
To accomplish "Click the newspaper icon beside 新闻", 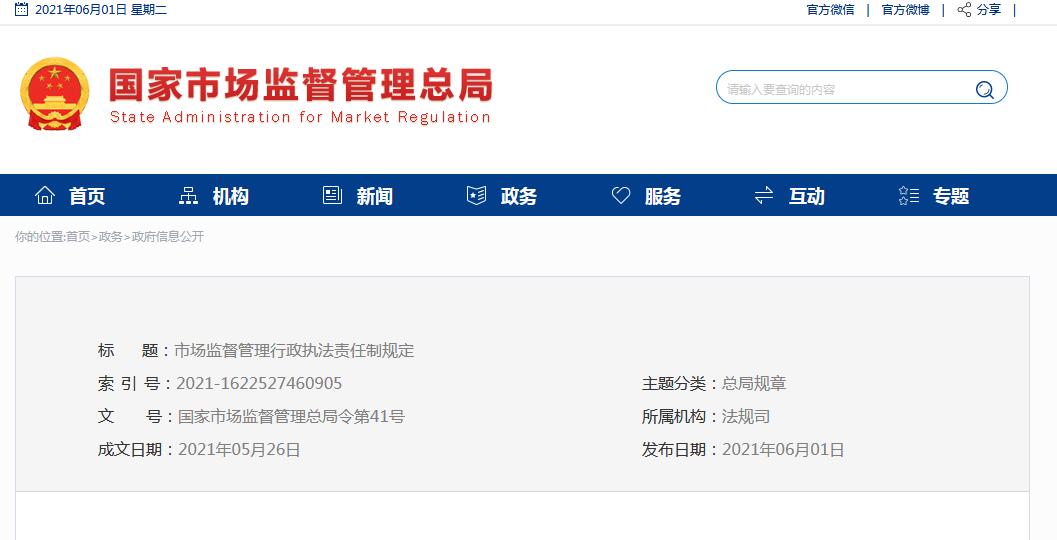I will tap(332, 196).
